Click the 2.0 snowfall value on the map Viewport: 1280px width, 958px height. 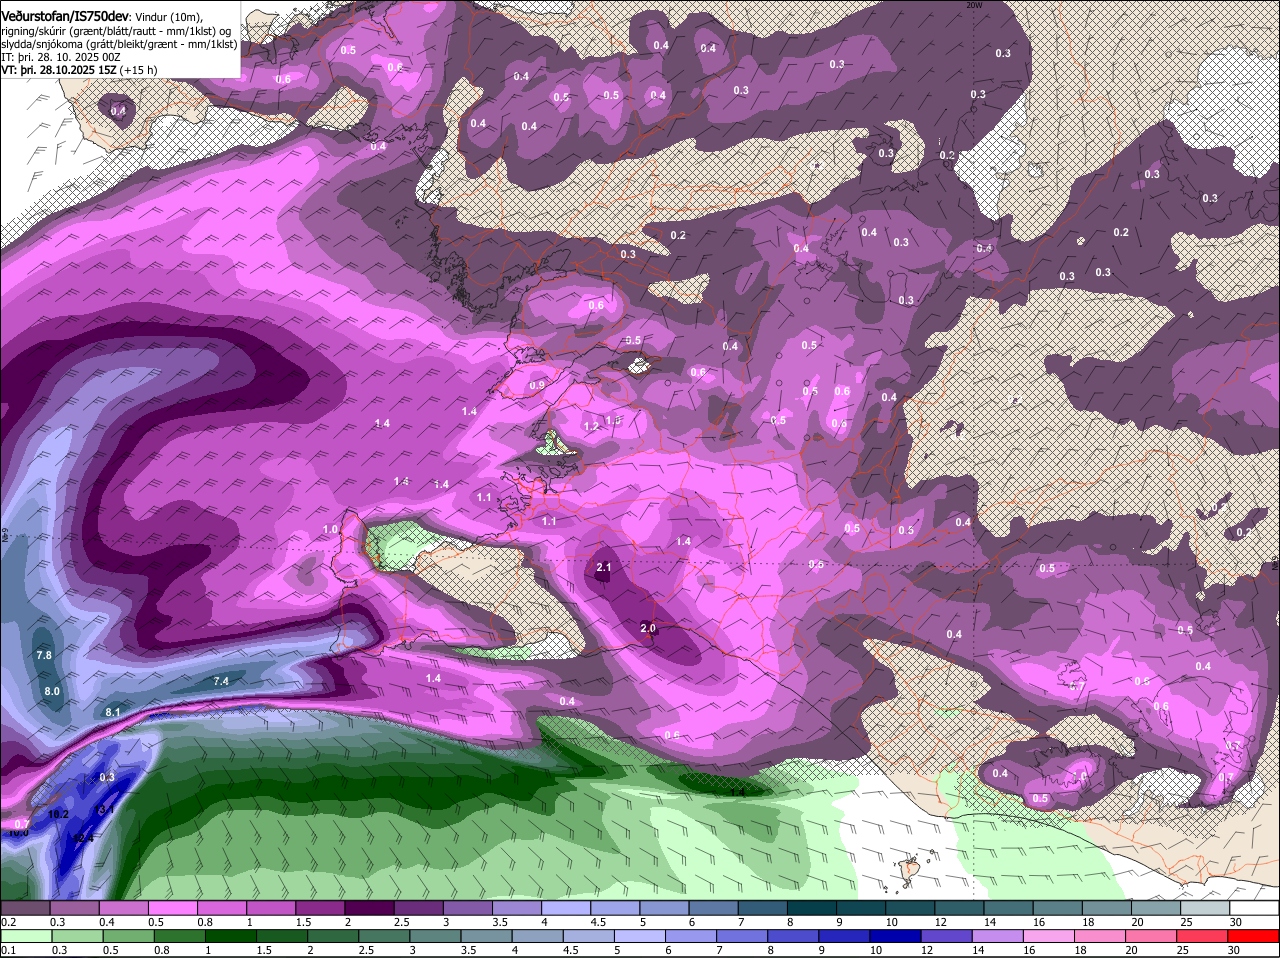click(647, 629)
